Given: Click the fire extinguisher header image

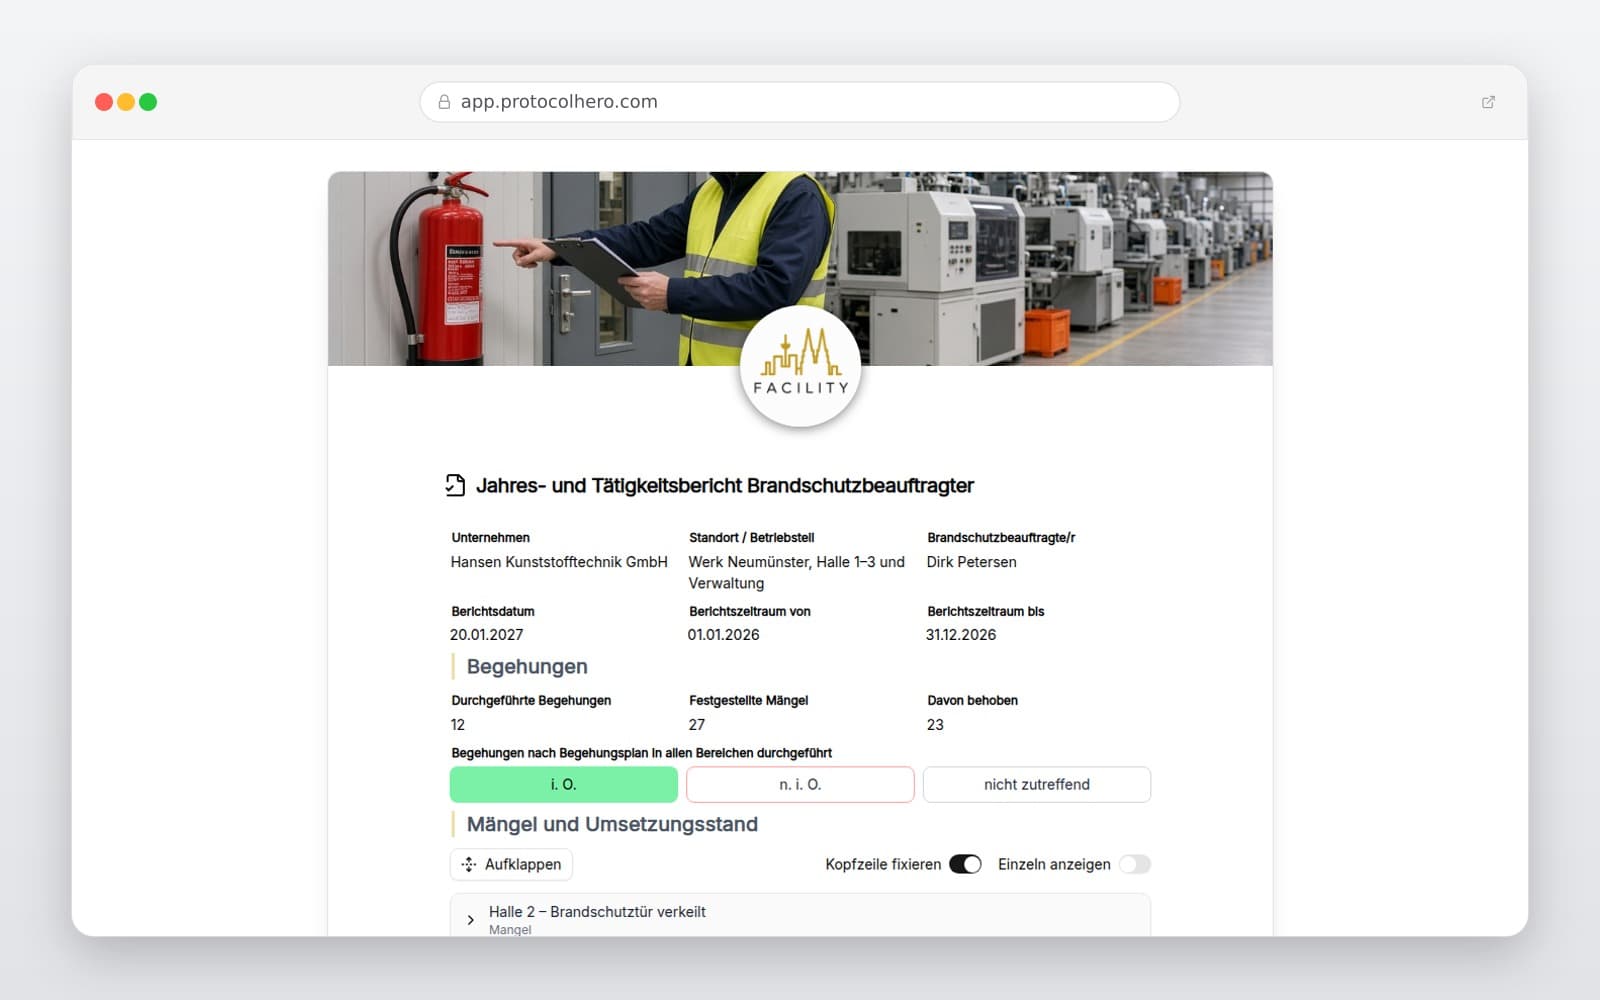Looking at the screenshot, I should 800,269.
